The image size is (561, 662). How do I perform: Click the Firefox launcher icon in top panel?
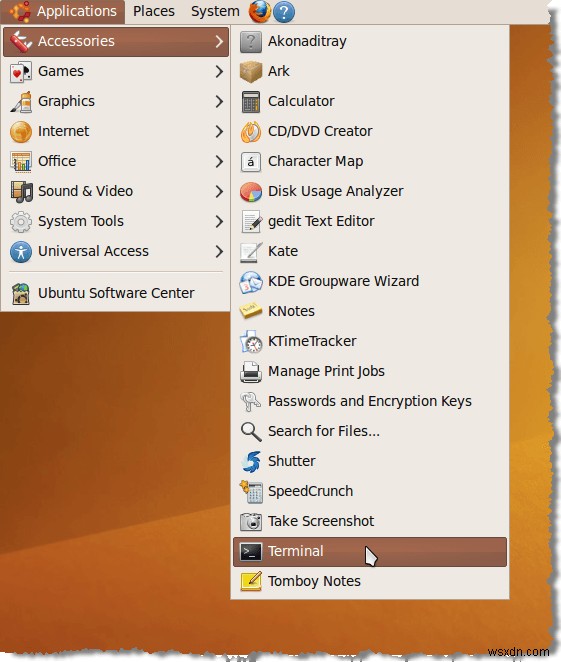click(x=259, y=11)
